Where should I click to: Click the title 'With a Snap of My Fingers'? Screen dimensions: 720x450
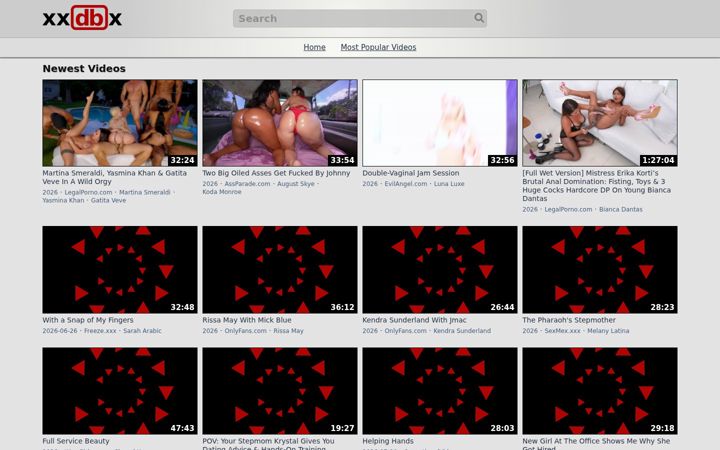(88, 320)
